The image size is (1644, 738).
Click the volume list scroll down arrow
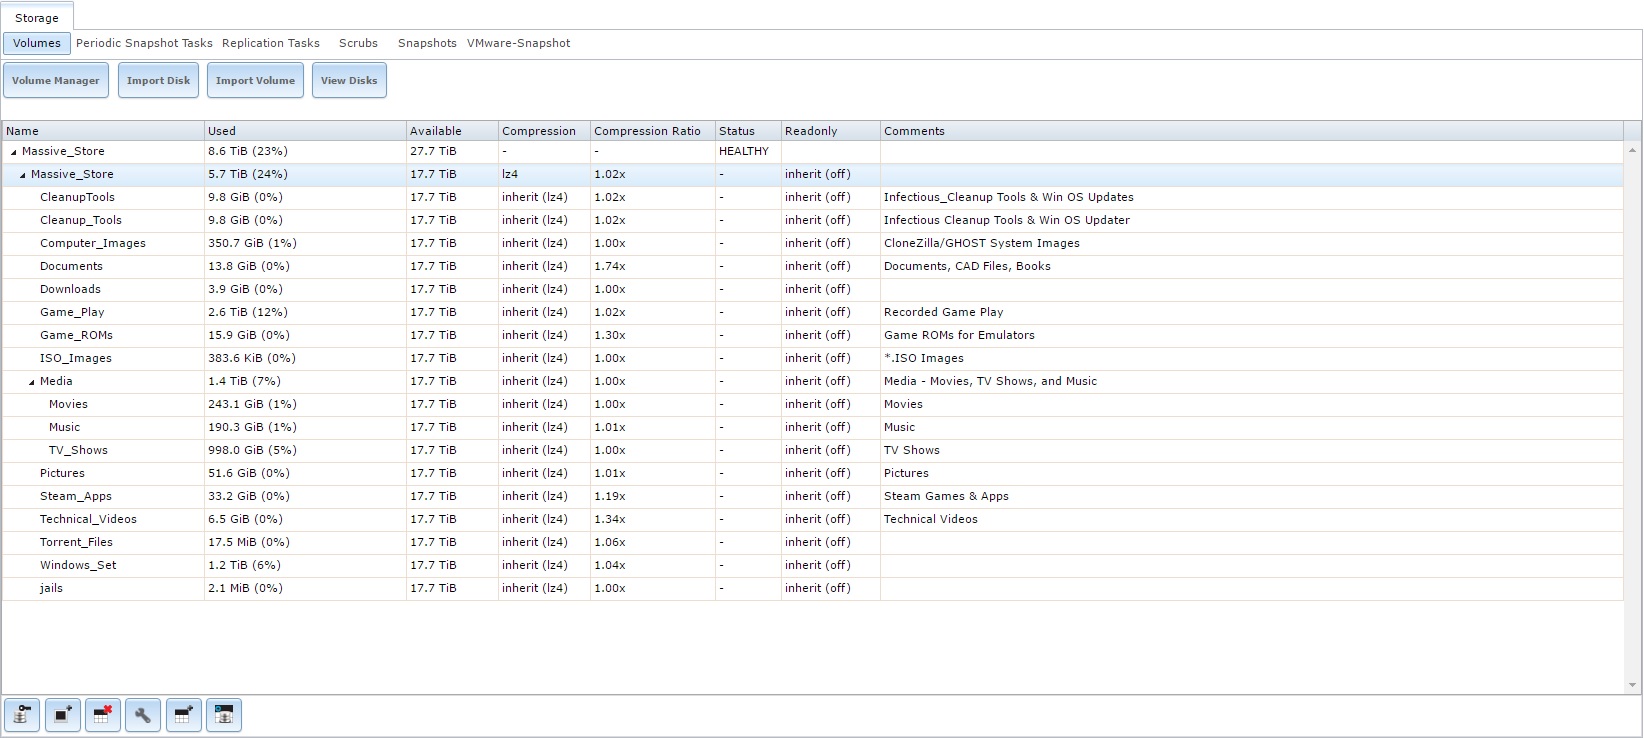coord(1633,685)
